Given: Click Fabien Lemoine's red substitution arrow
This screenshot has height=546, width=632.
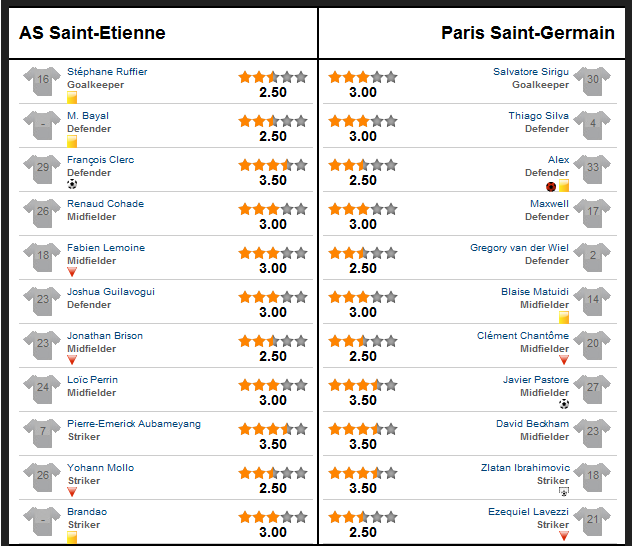Looking at the screenshot, I should tap(72, 272).
